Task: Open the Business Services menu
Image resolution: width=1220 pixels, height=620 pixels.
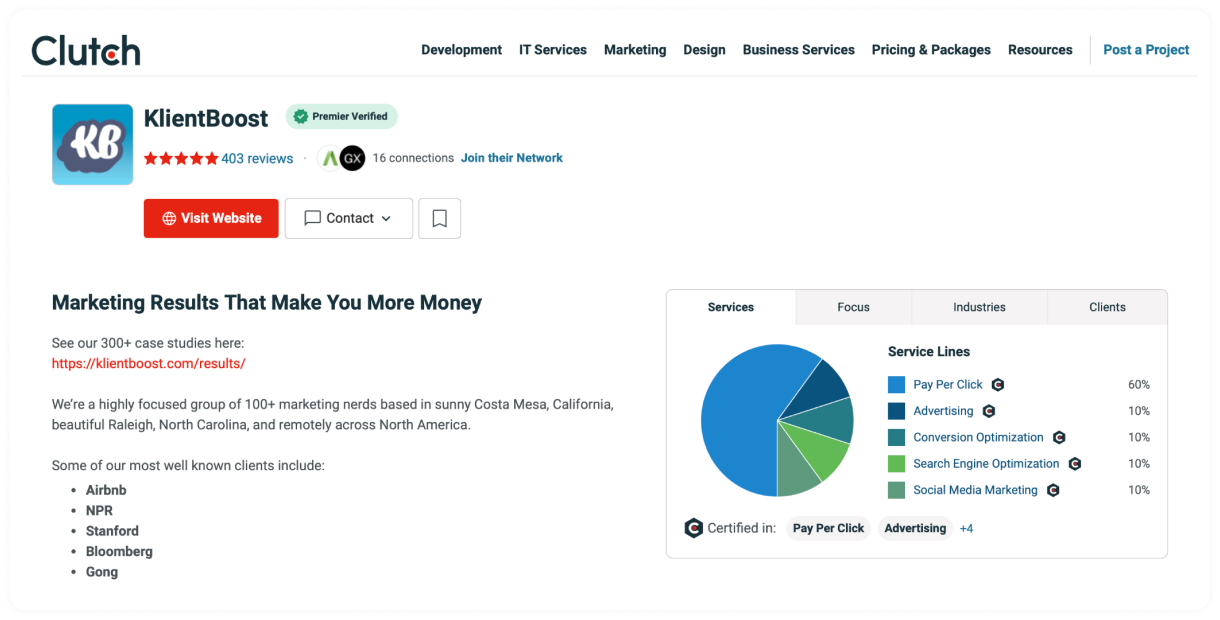Action: coord(798,50)
